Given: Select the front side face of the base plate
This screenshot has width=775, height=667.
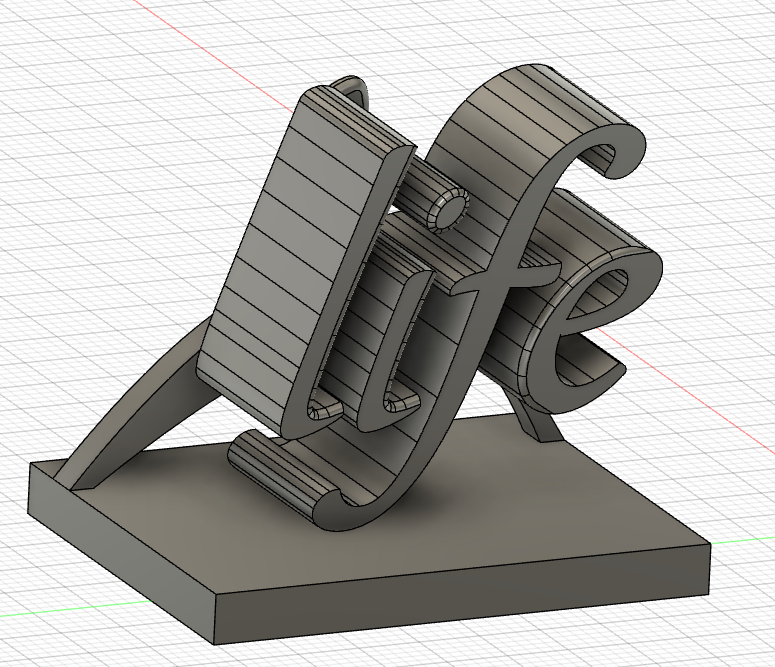Looking at the screenshot, I should pyautogui.click(x=462, y=593).
